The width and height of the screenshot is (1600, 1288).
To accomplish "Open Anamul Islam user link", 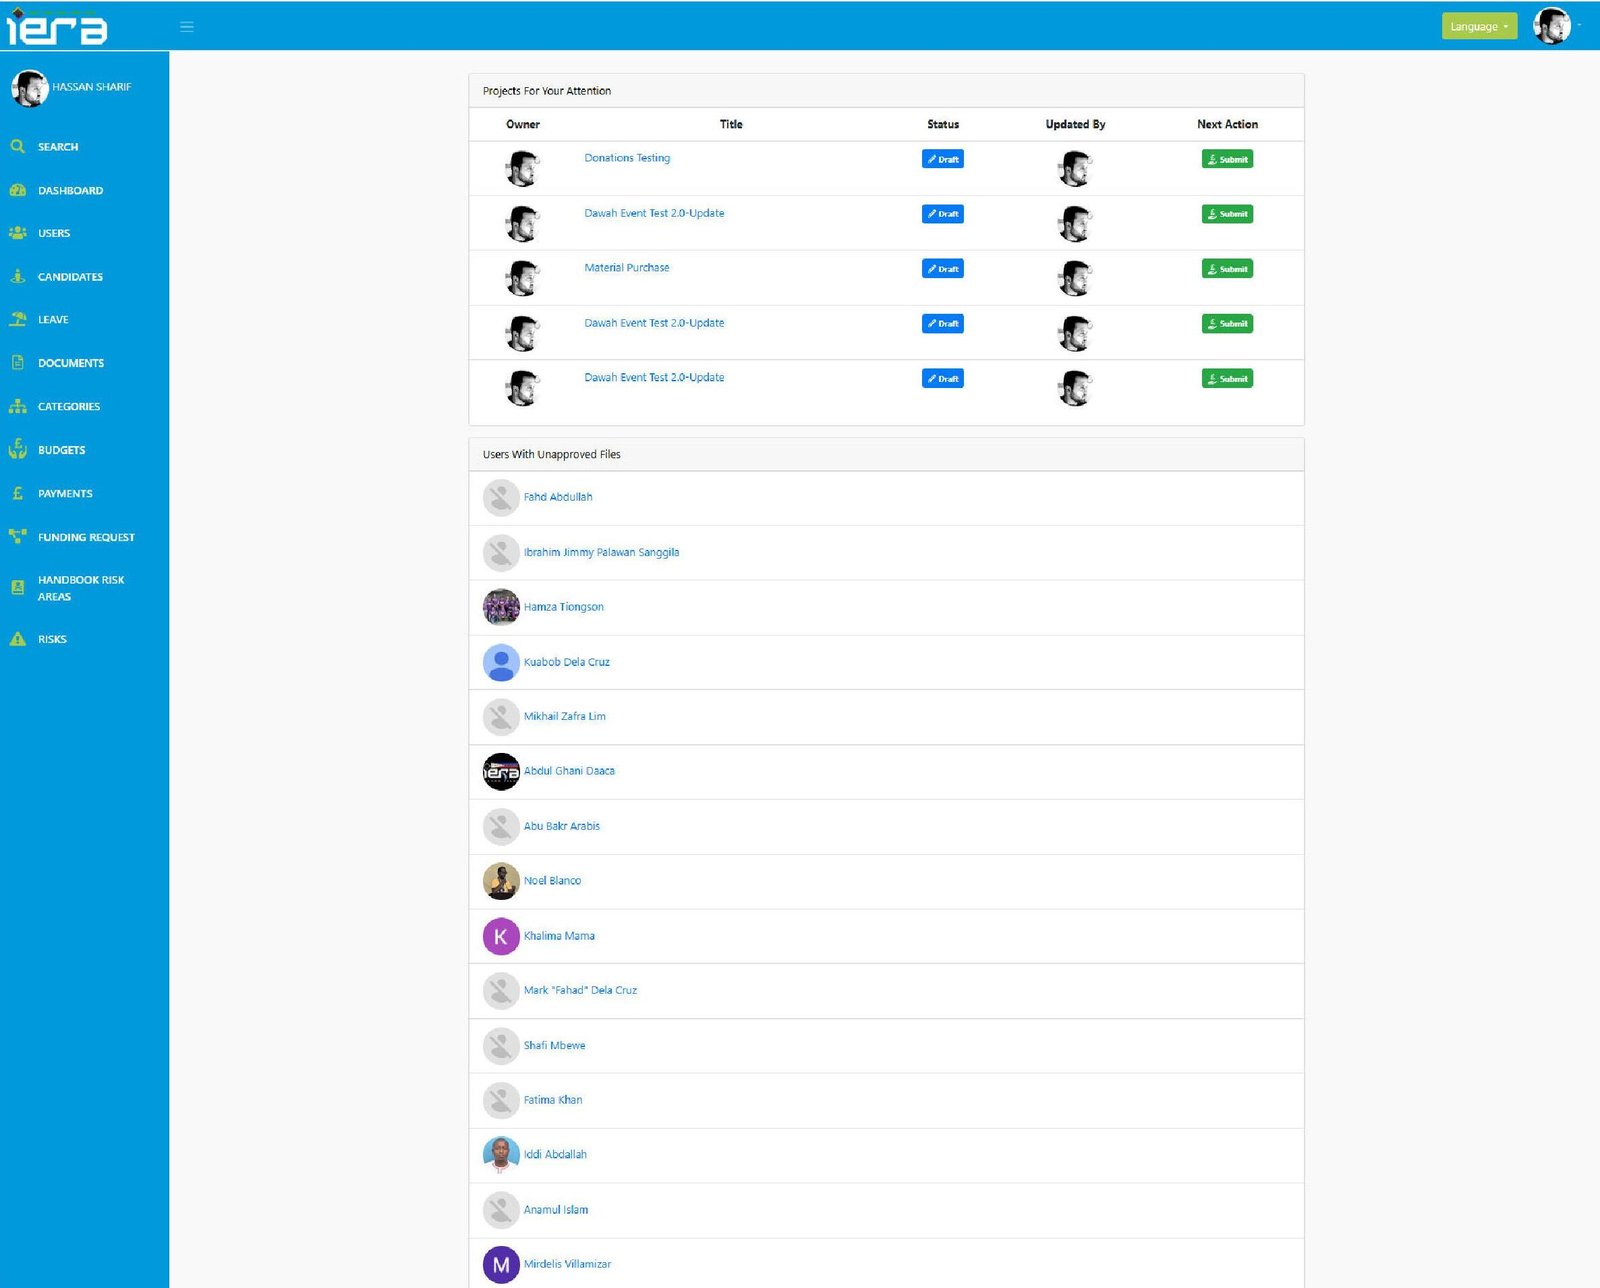I will point(556,1209).
